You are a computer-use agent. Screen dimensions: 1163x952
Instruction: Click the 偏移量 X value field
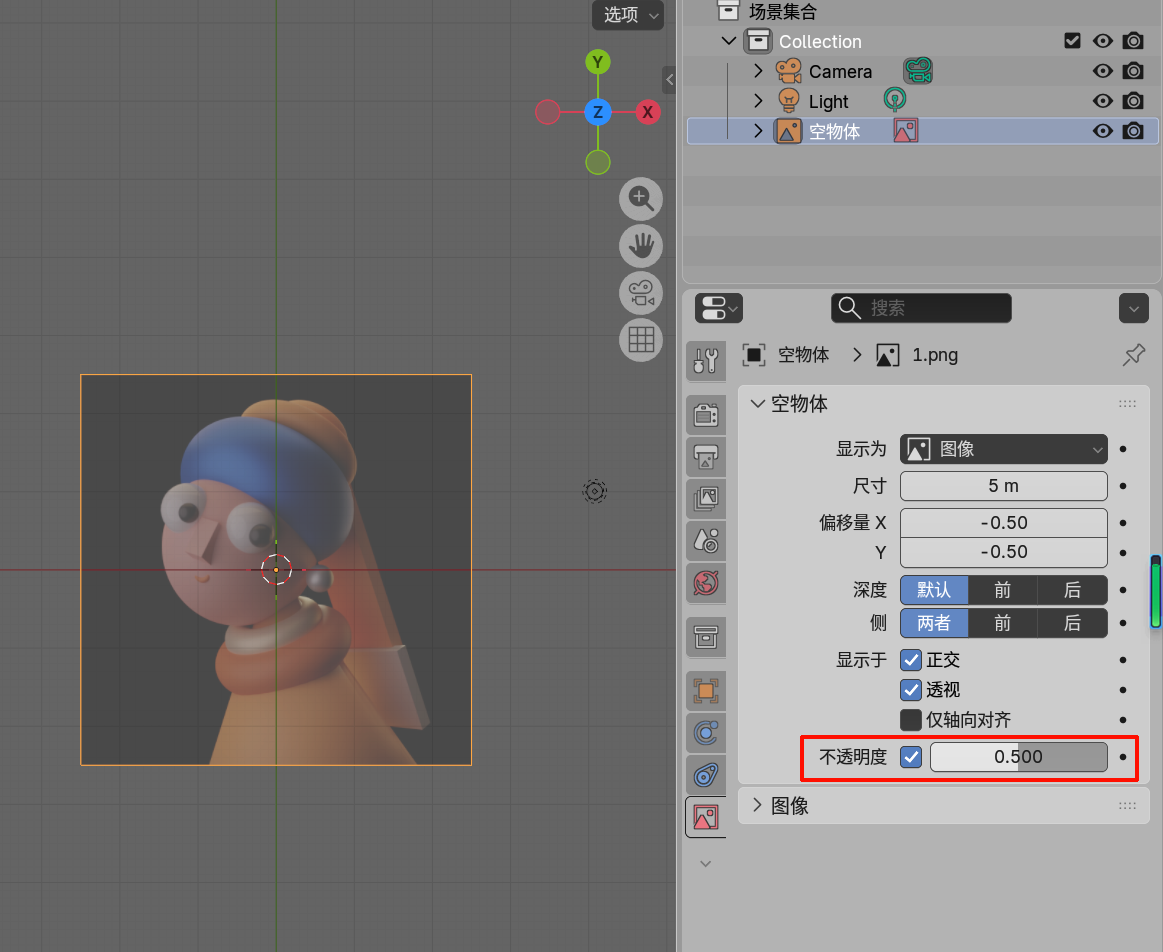1004,523
